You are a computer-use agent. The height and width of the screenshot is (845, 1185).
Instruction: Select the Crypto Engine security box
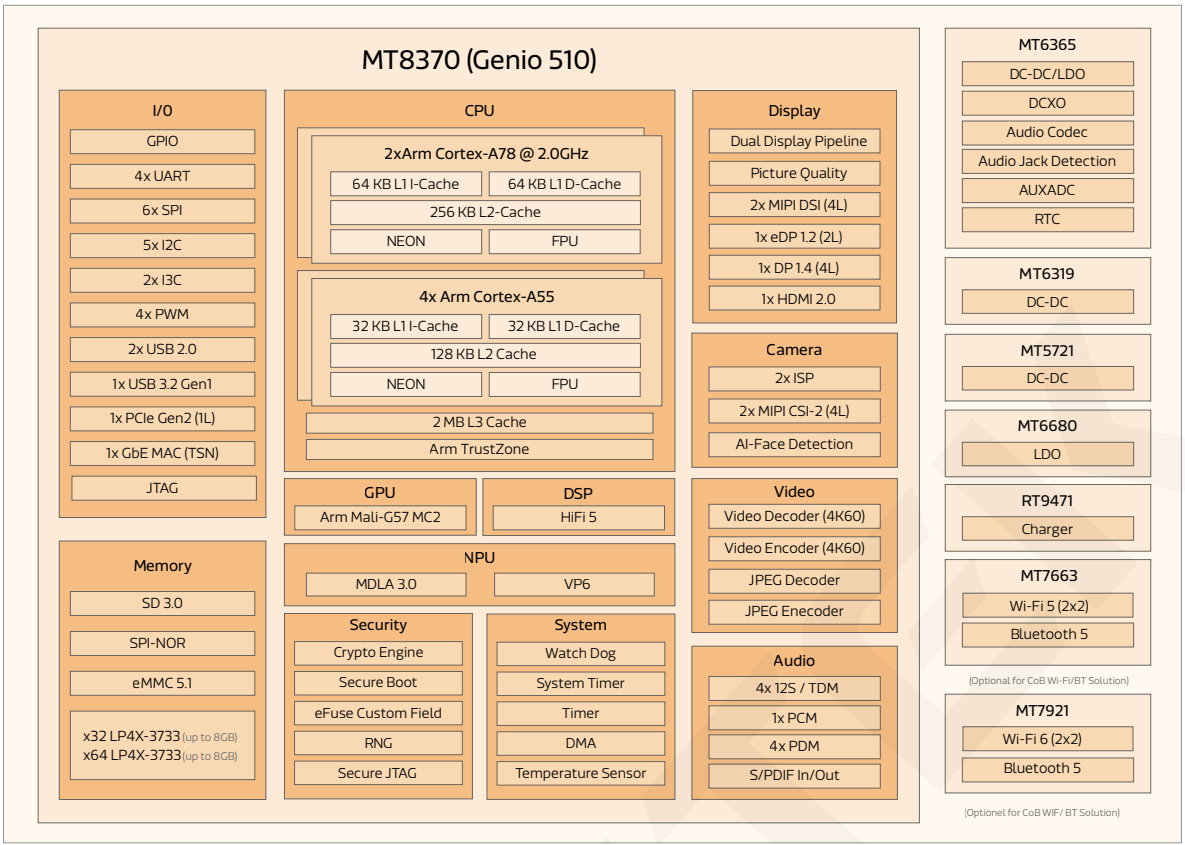tap(378, 653)
